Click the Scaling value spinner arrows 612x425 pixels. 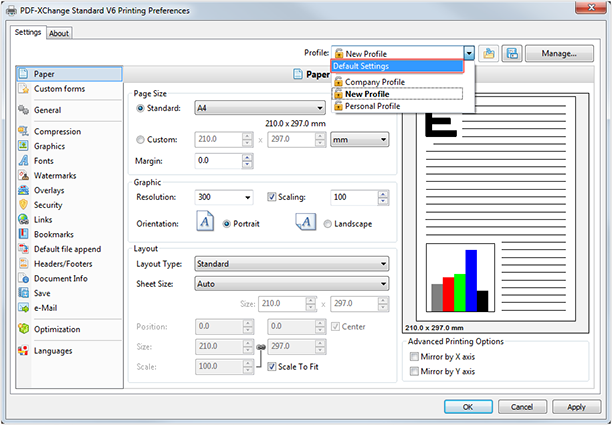[383, 197]
